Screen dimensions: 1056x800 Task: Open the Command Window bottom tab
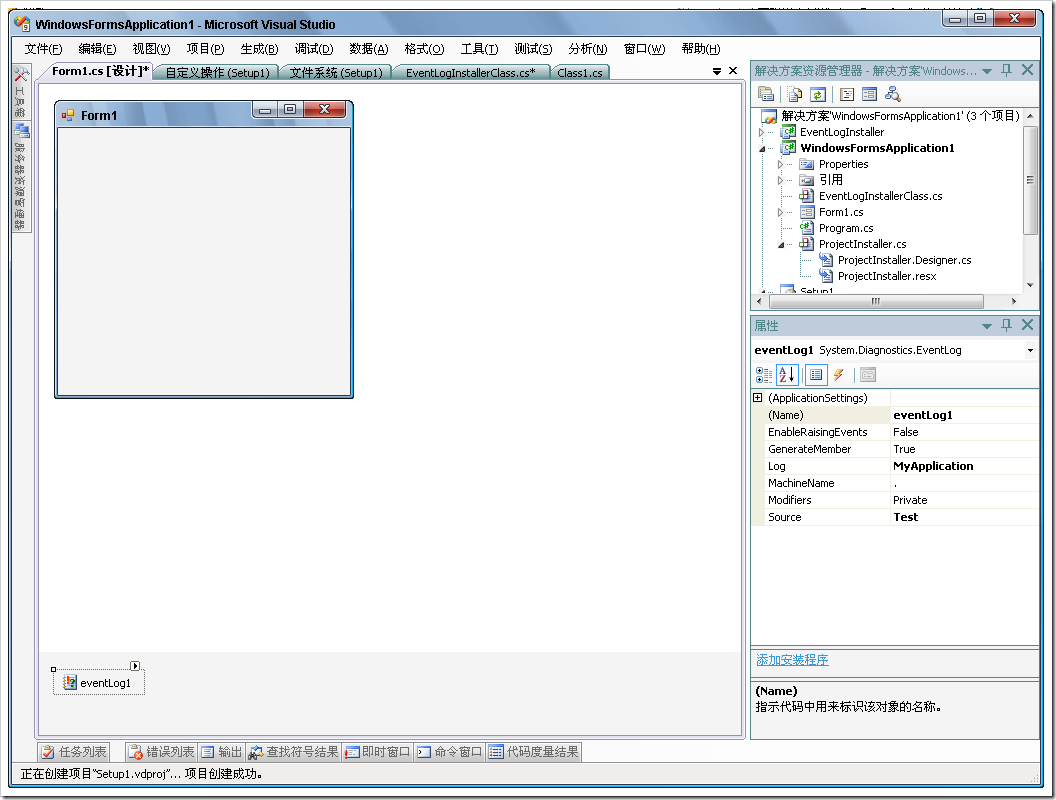pyautogui.click(x=449, y=752)
